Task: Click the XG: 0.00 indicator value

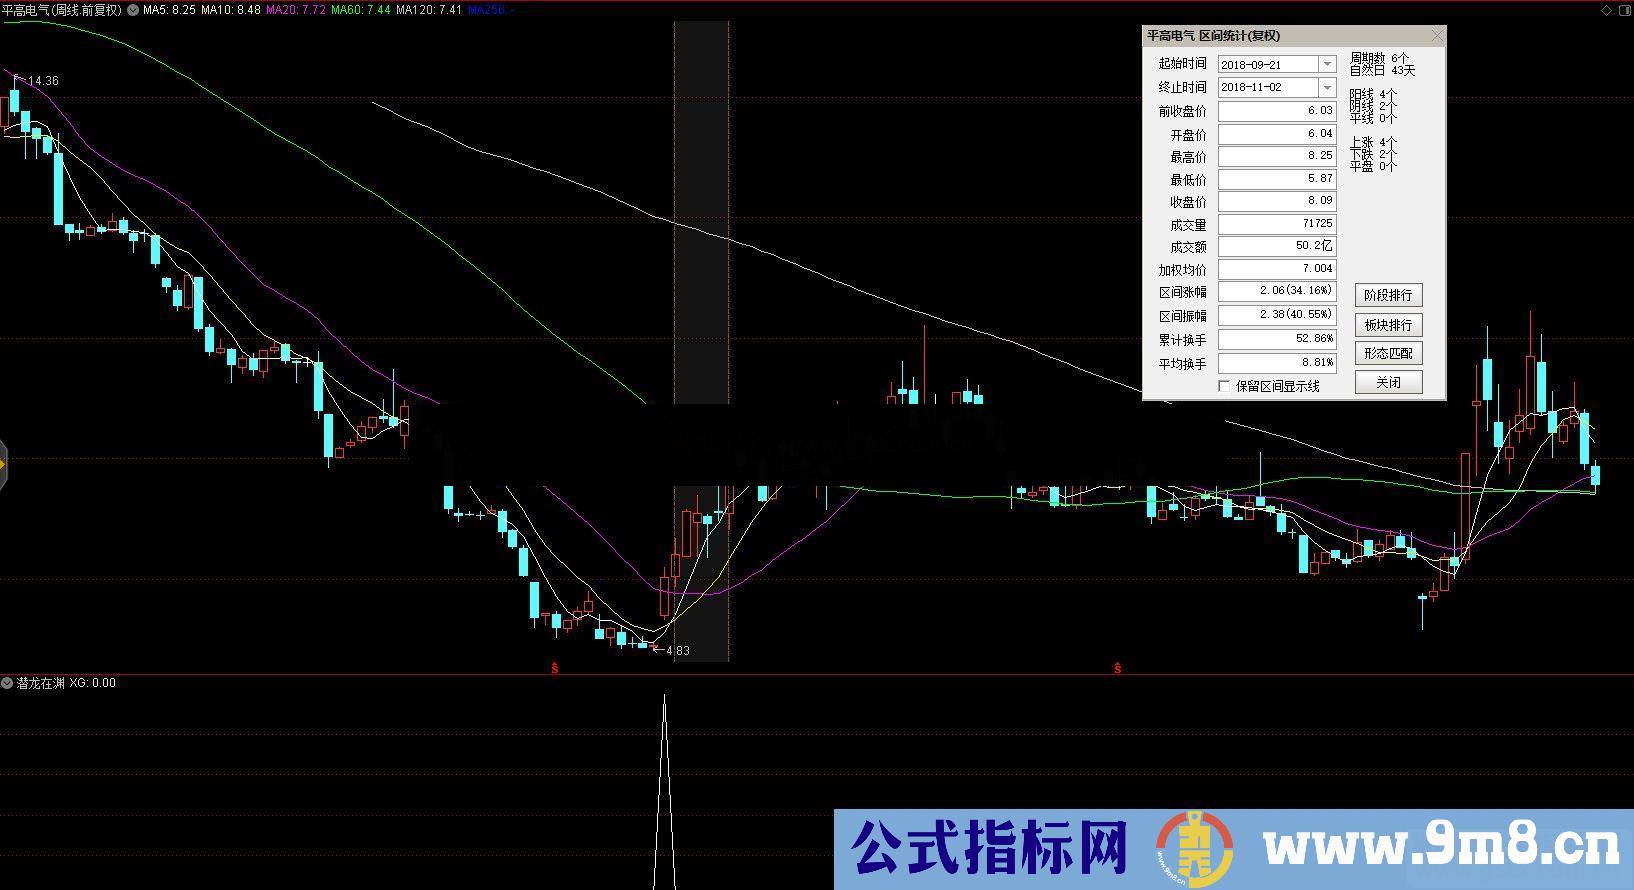Action: [x=93, y=683]
